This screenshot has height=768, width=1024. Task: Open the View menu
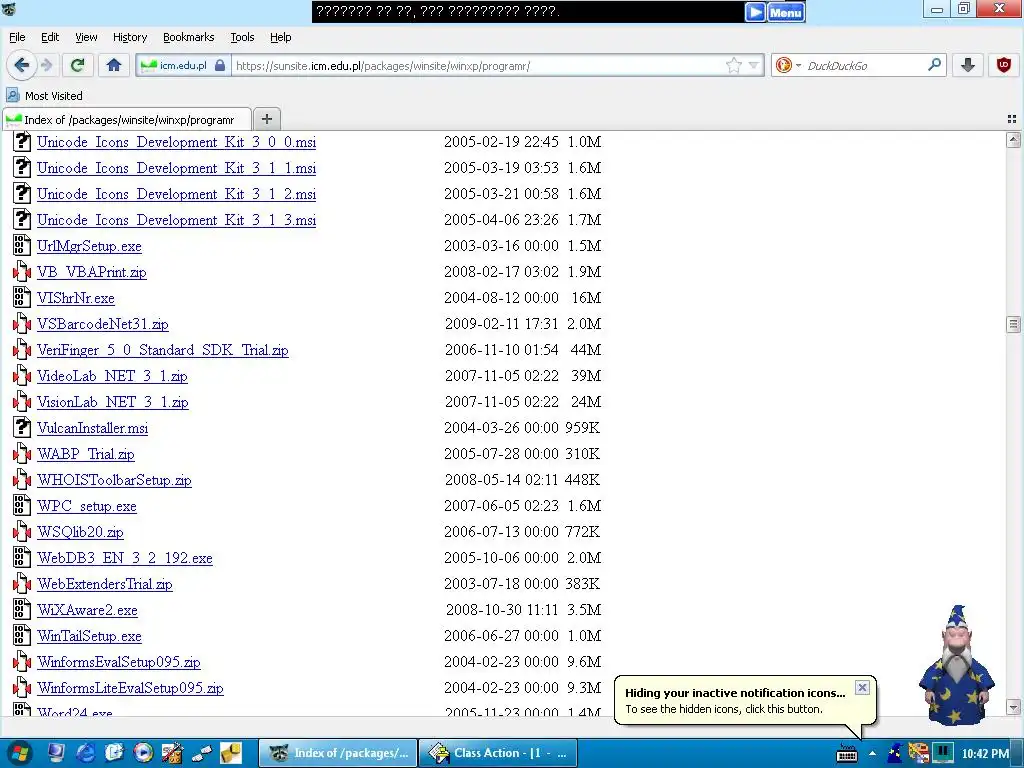pos(86,37)
